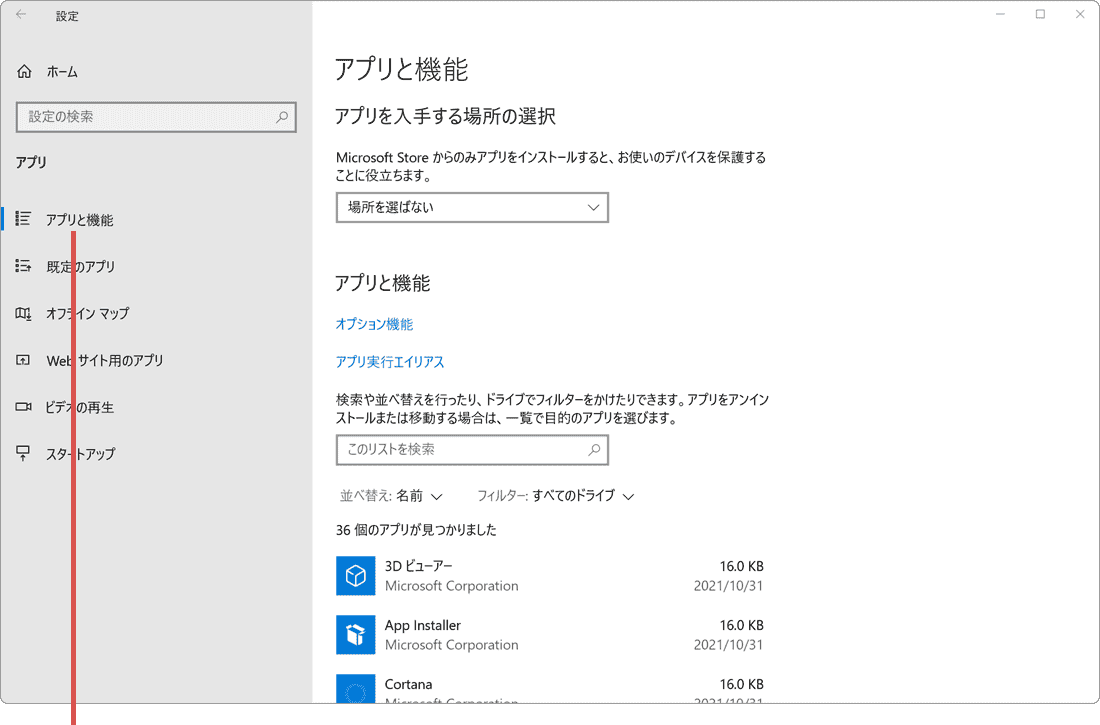The height and width of the screenshot is (725, 1100).
Task: Open the 場所を選ばない dropdown
Action: tap(472, 207)
